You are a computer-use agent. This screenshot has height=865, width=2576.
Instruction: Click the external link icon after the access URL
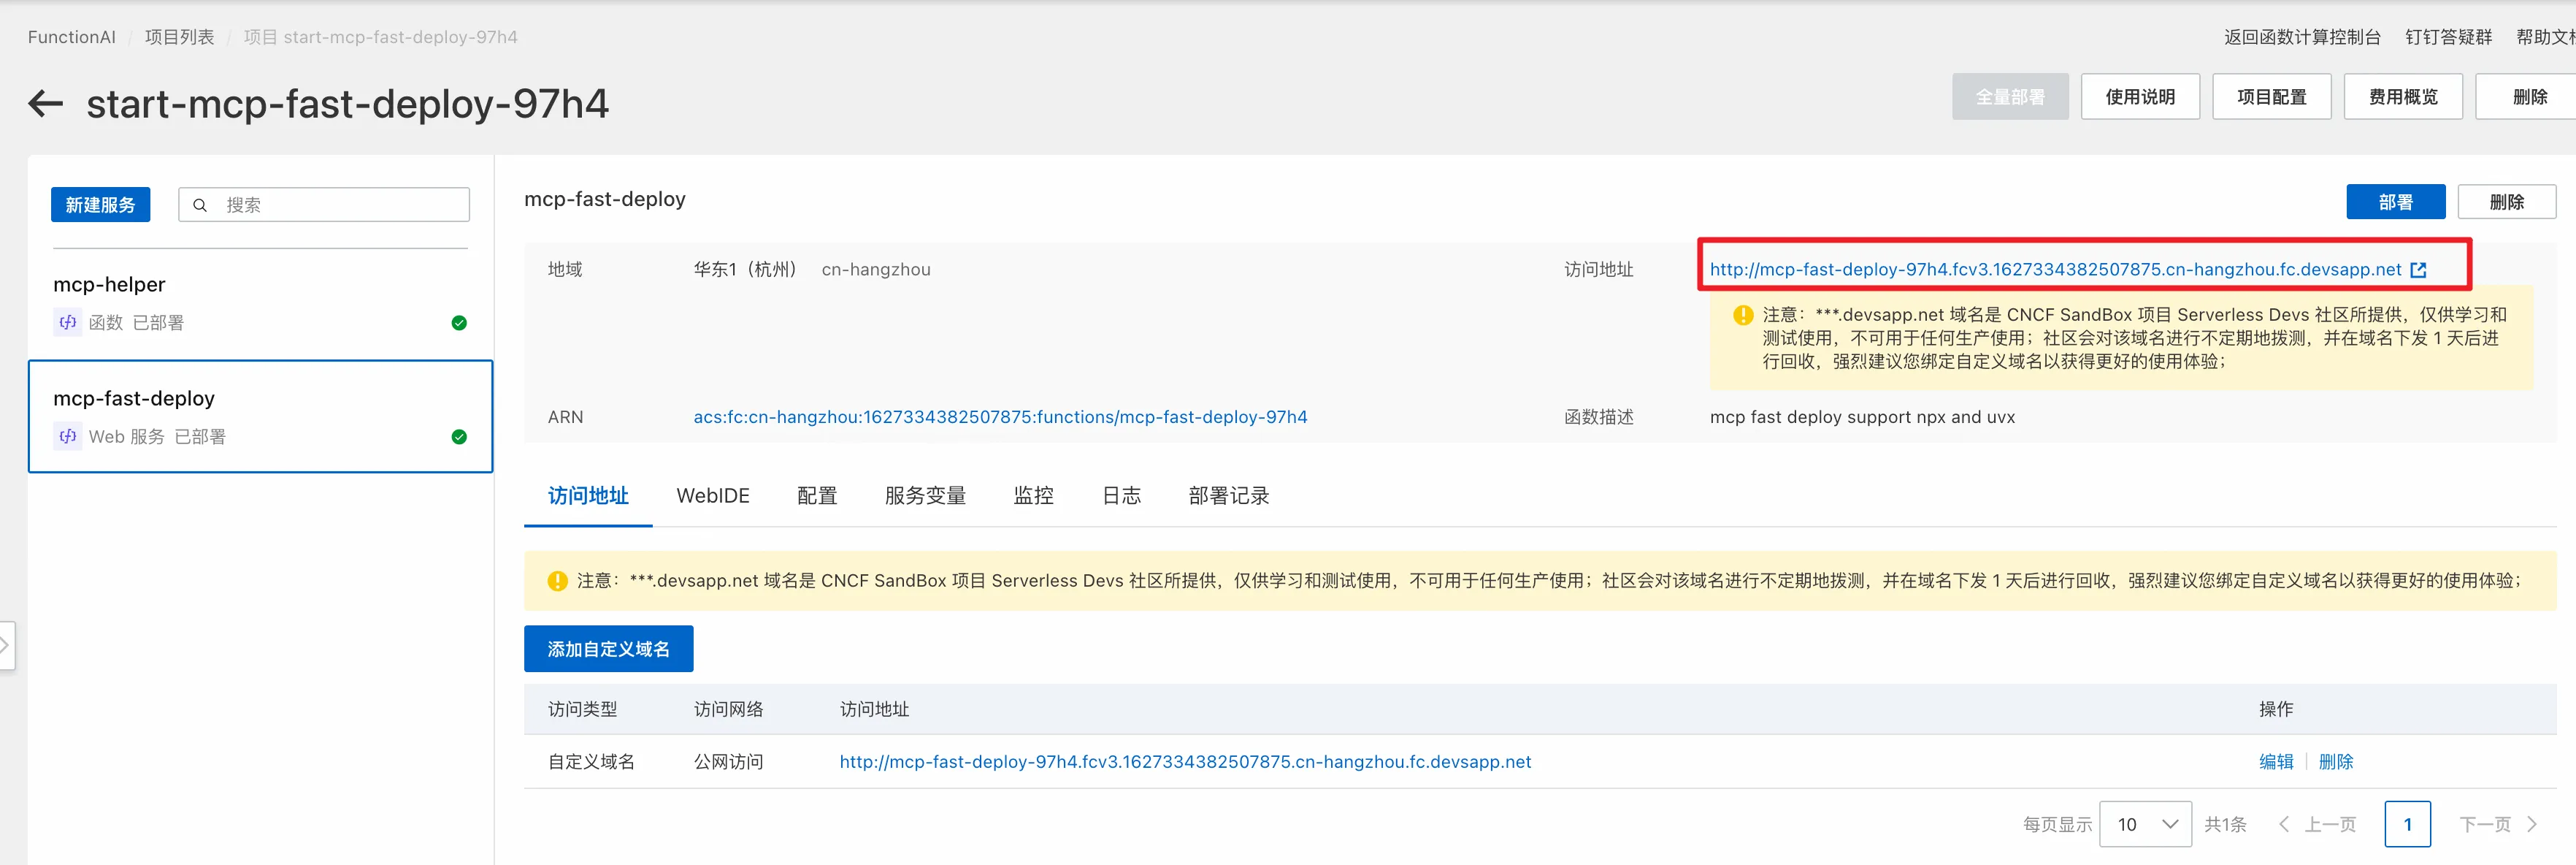click(2419, 269)
